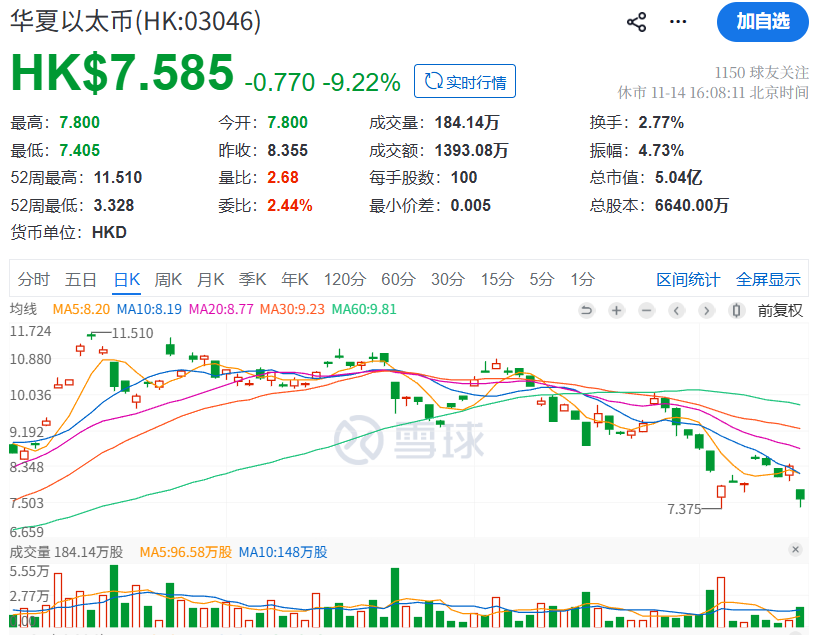Click the 总市值 value 5.04亿
The height and width of the screenshot is (635, 834).
679,178
